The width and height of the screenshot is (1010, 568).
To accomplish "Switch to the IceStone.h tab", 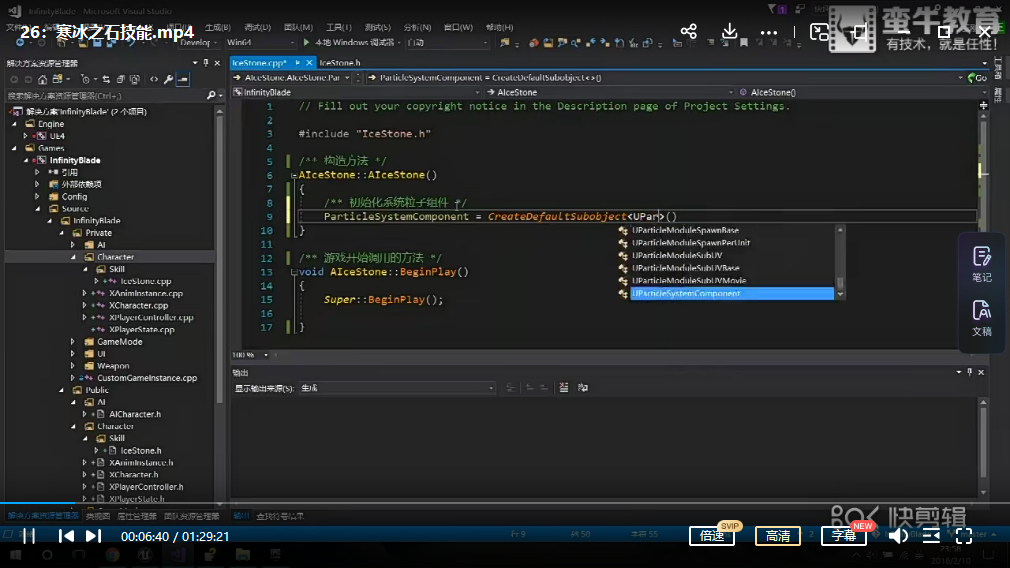I will tap(340, 62).
